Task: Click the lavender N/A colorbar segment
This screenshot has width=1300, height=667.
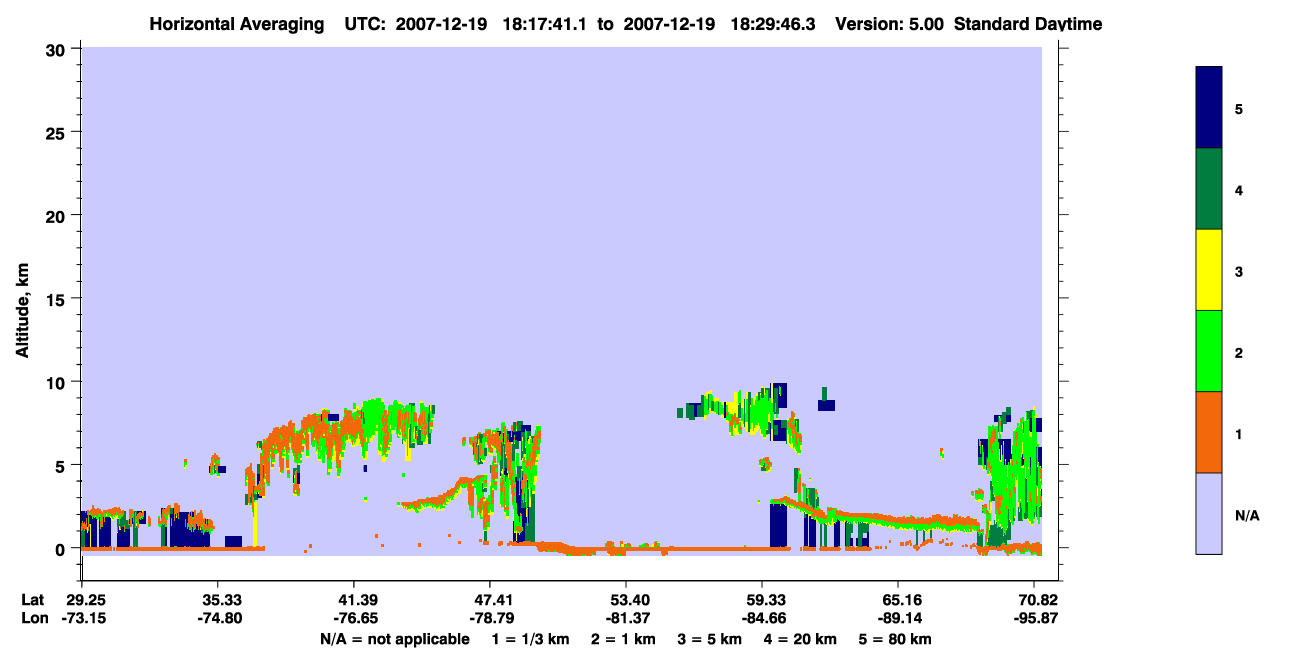Action: coord(1209,513)
